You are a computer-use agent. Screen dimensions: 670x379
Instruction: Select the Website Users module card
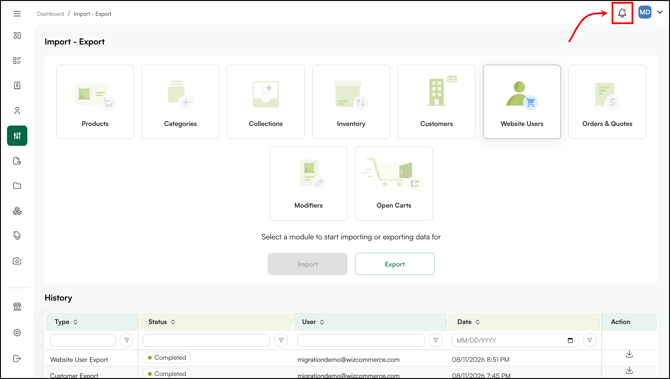[522, 102]
